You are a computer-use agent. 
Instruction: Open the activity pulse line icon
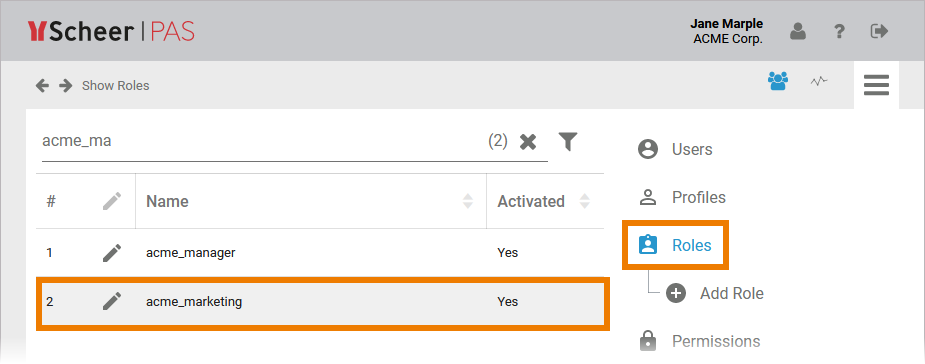click(x=819, y=81)
